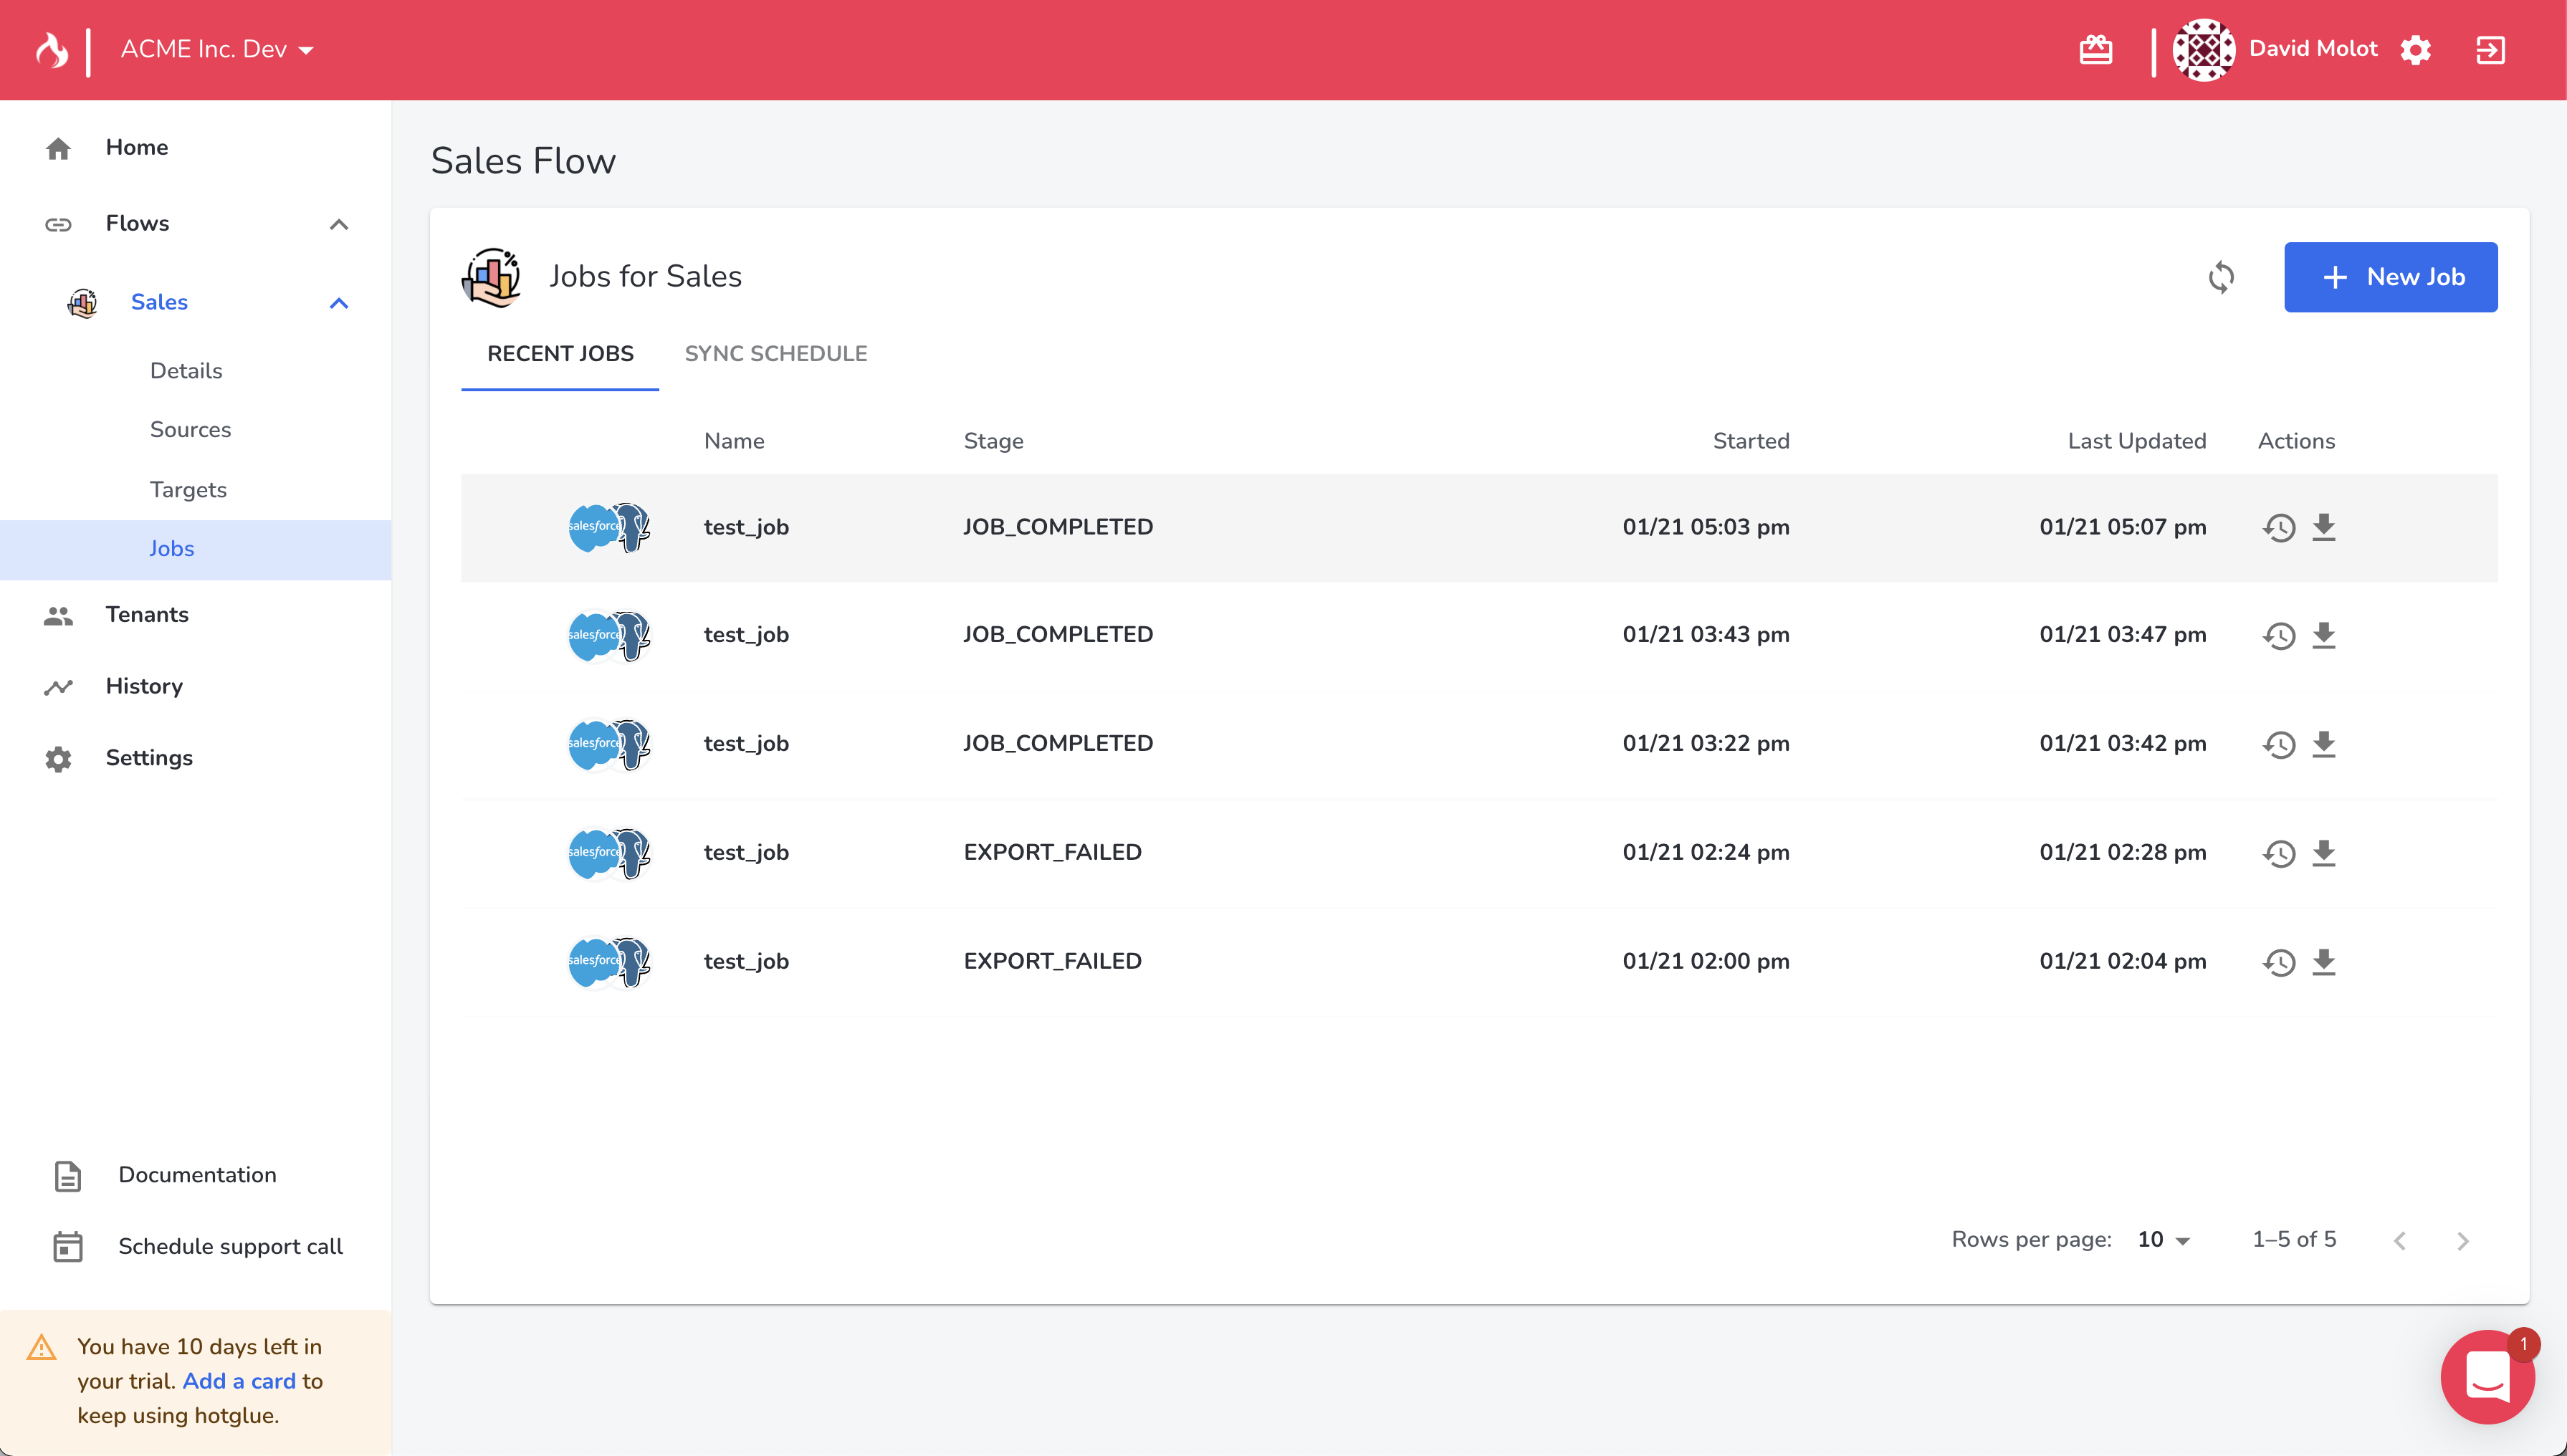Click the sidebar Settings gear icon

point(58,759)
